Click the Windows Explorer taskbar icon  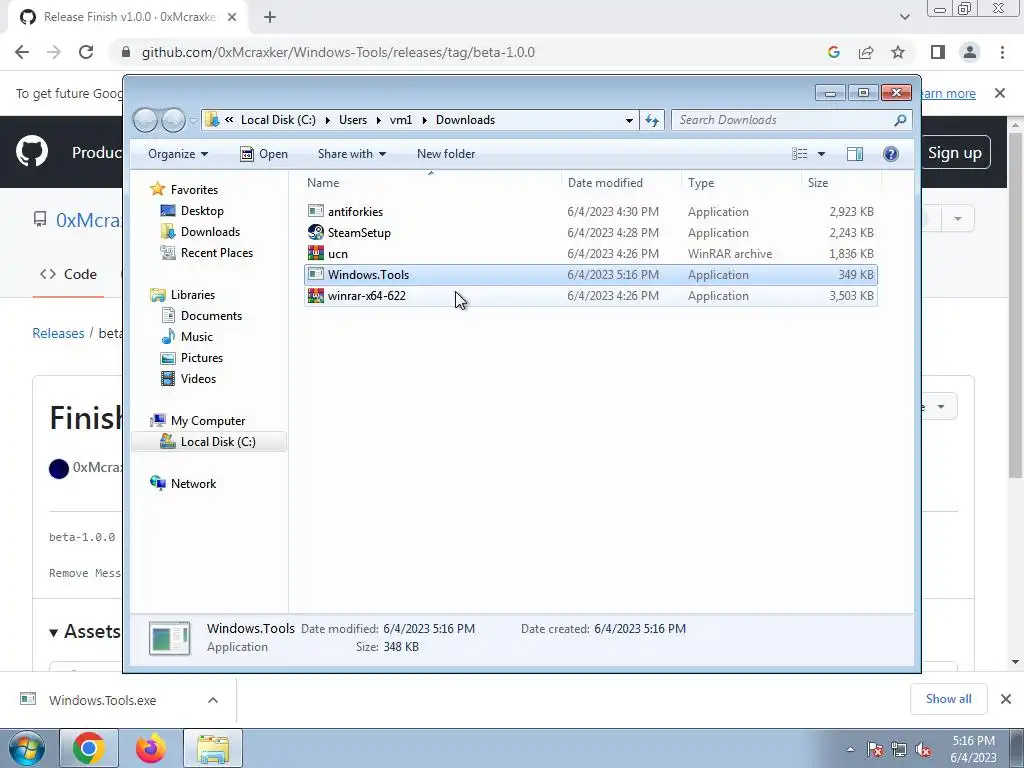coord(213,748)
